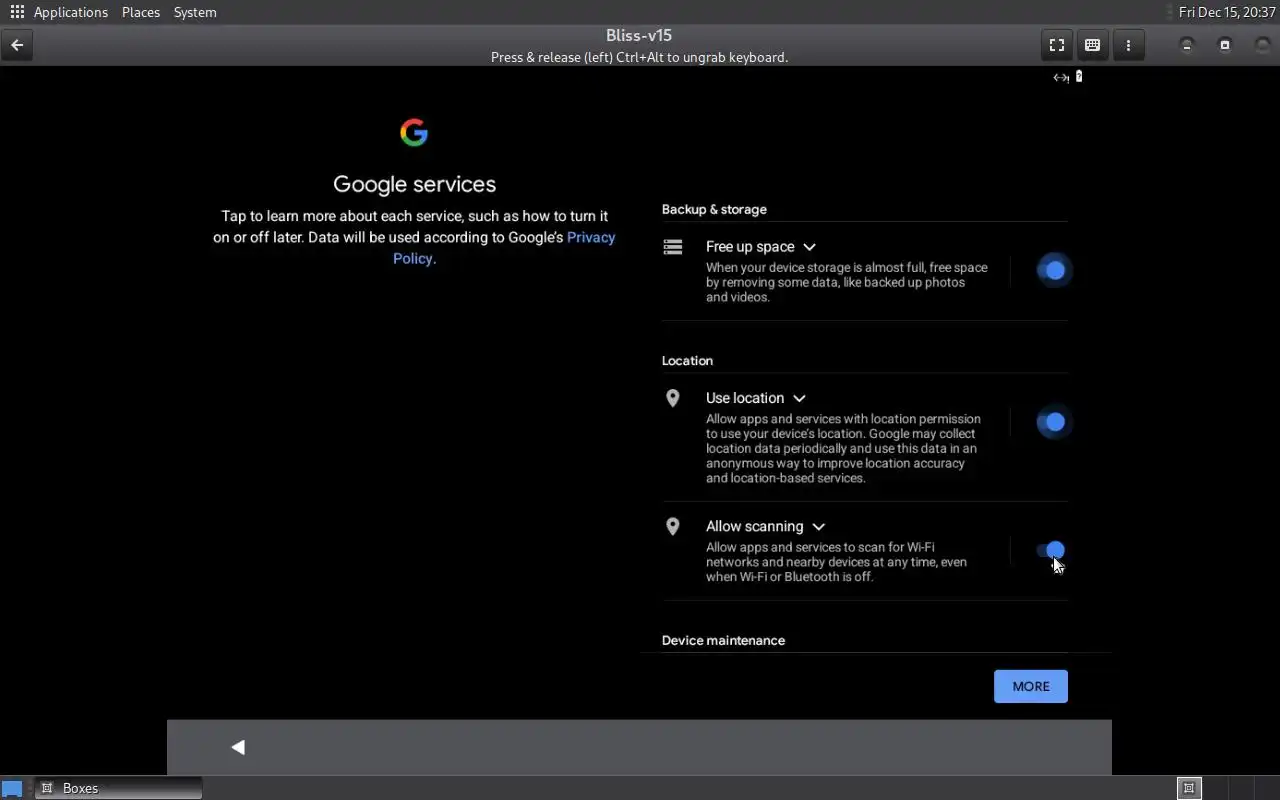The image size is (1280, 800).
Task: Open the three-dot menu in Boxes header
Action: tap(1128, 45)
